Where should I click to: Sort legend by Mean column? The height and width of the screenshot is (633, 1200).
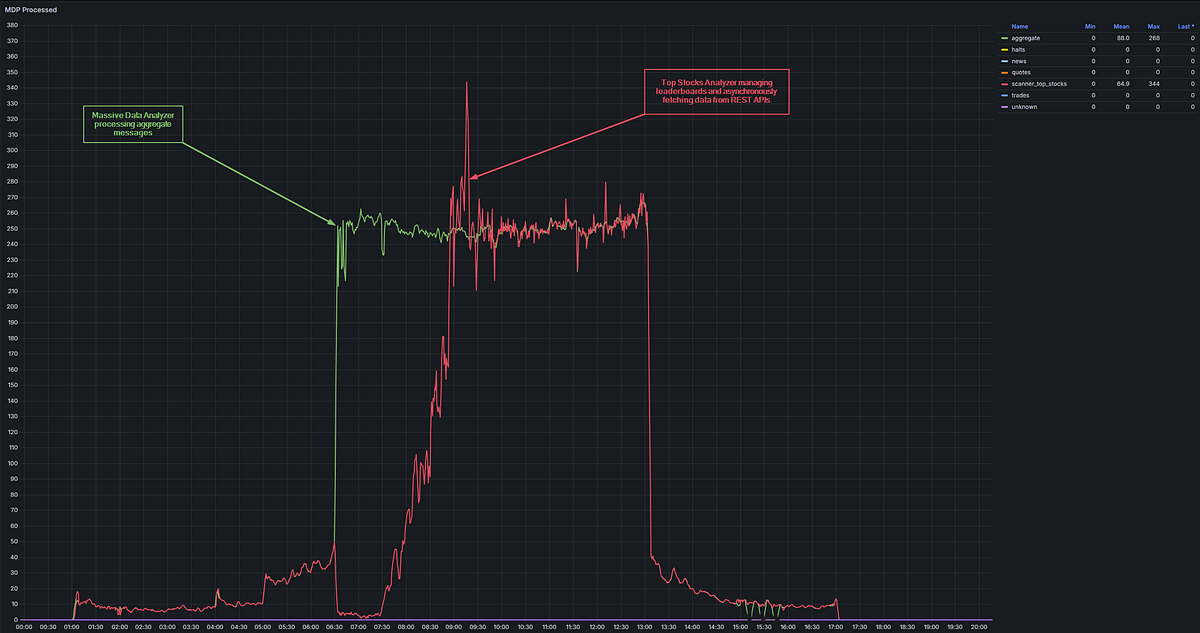click(x=1122, y=25)
